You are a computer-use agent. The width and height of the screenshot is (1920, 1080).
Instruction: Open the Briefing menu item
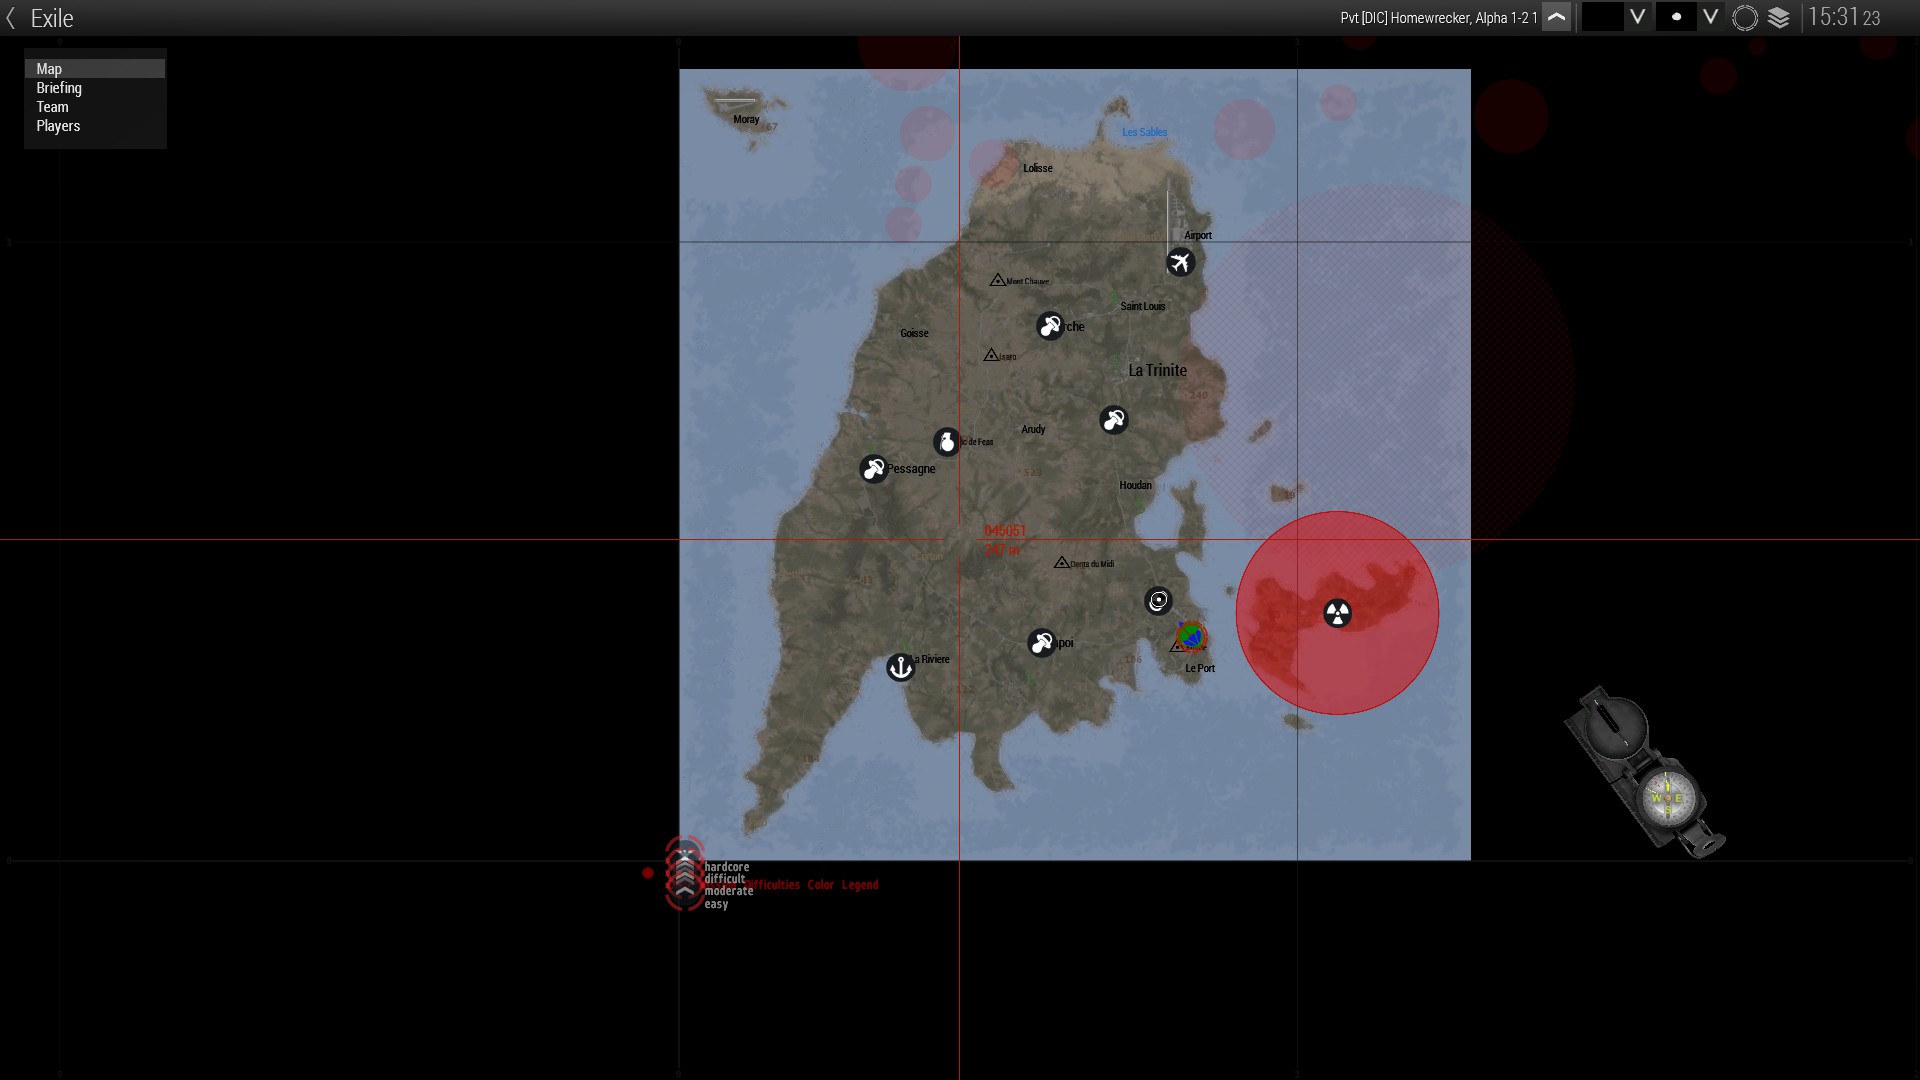tap(59, 88)
